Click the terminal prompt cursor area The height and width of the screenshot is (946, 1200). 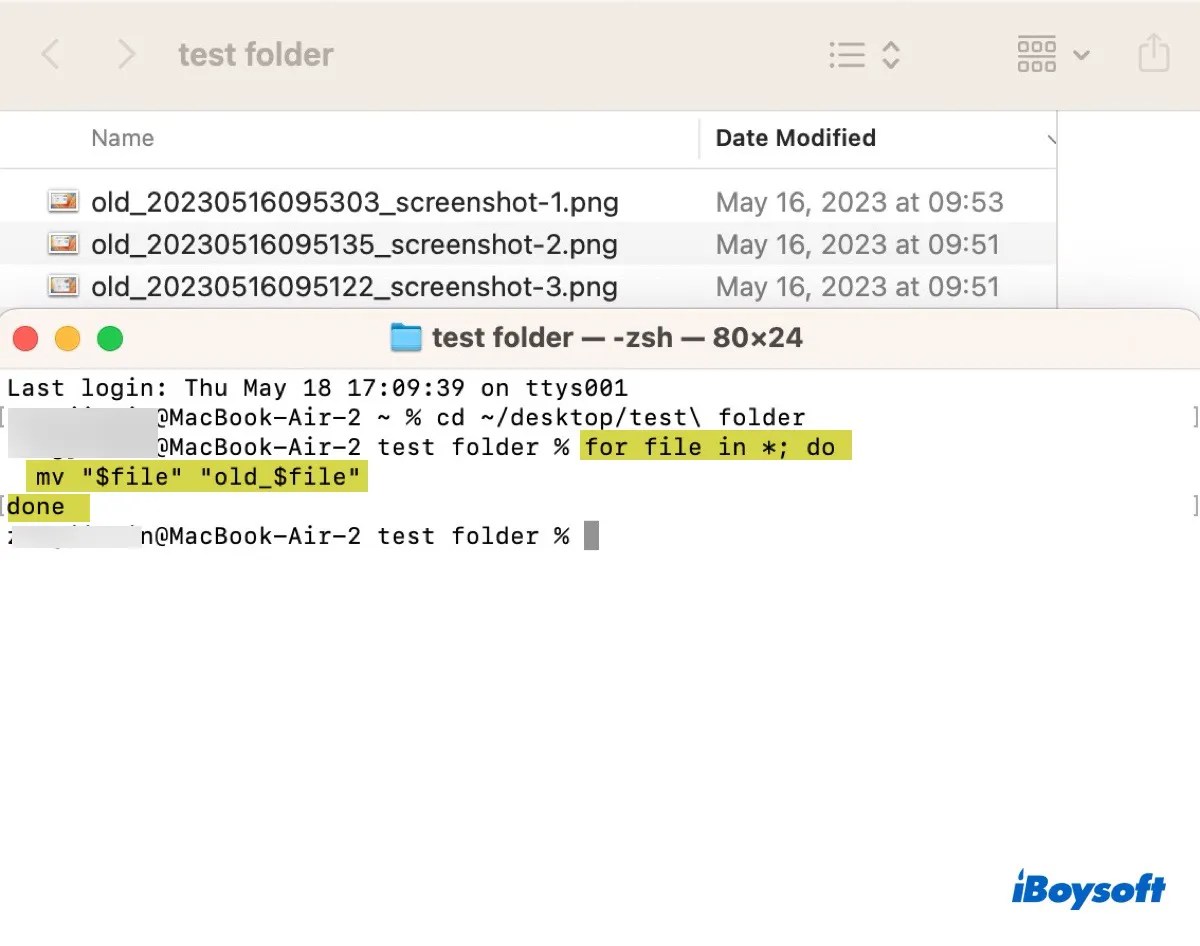pos(591,535)
